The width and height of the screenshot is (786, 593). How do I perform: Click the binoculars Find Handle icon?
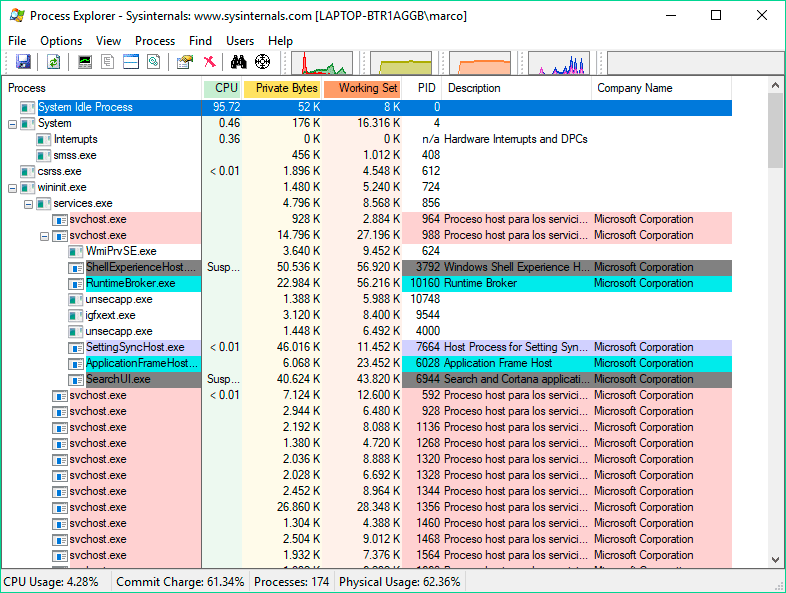[x=239, y=62]
